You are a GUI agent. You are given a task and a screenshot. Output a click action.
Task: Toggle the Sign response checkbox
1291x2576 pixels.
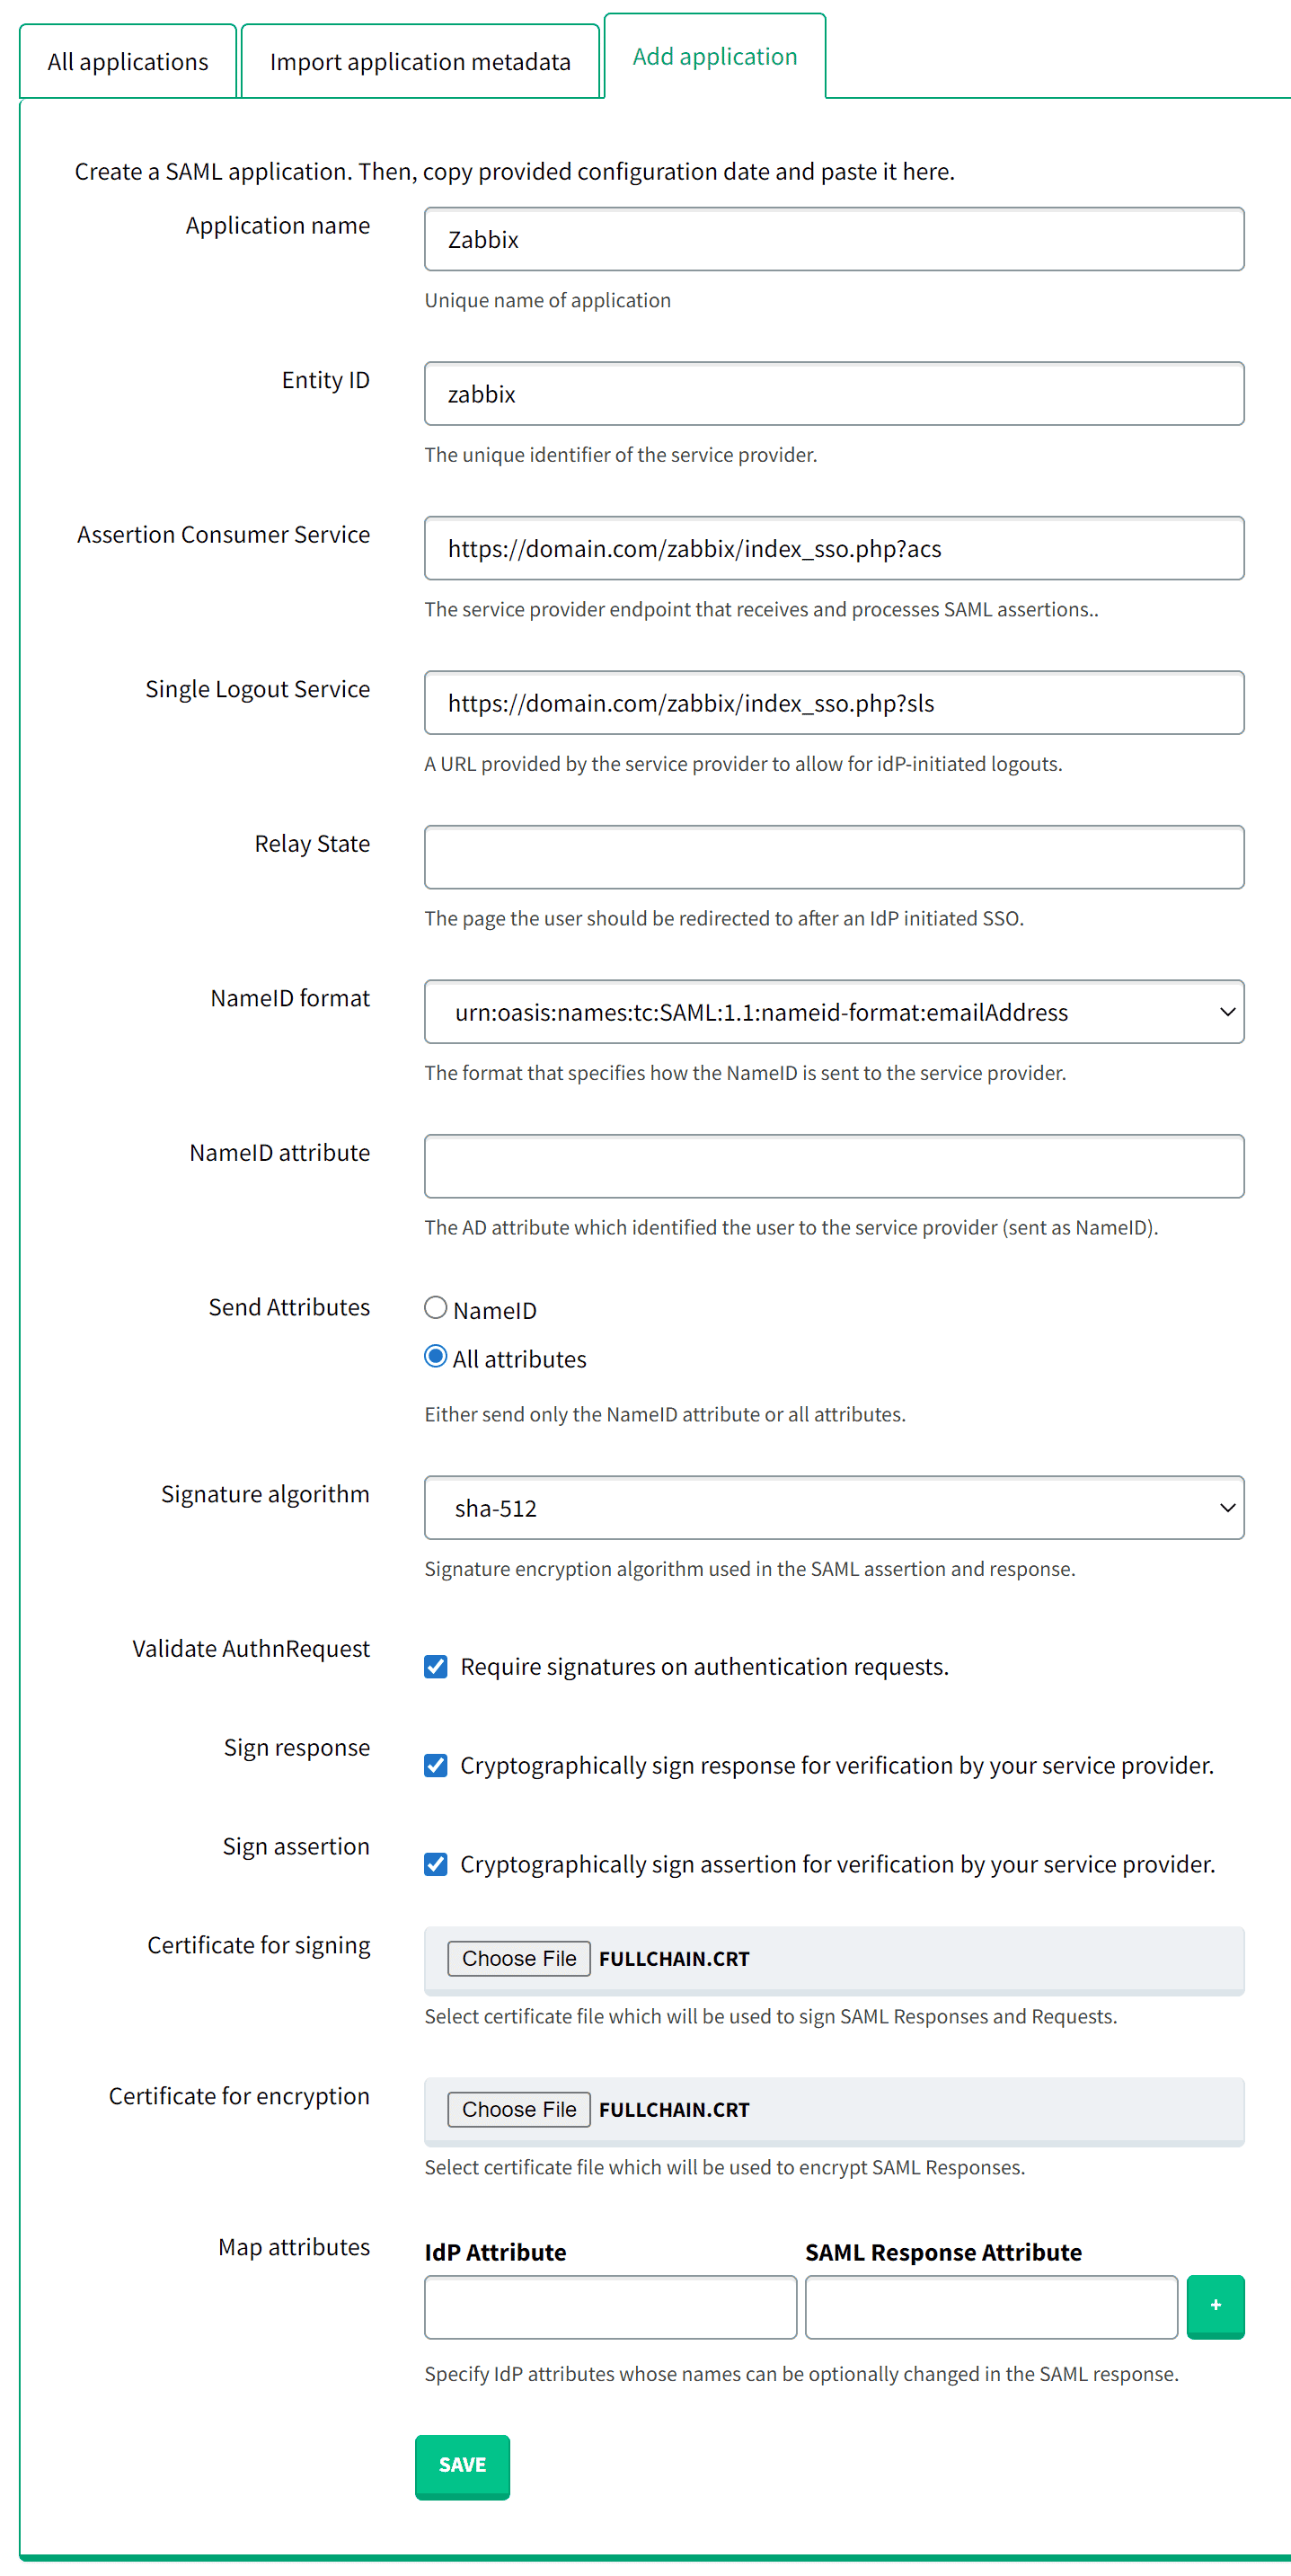click(435, 1765)
